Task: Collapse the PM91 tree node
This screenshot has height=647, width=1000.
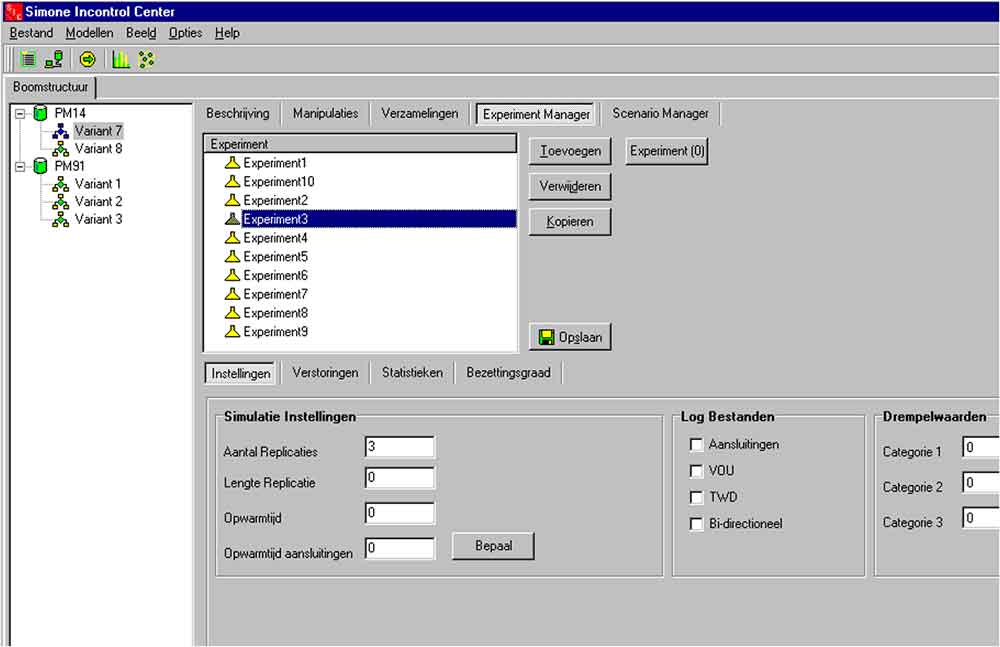Action: [20, 166]
